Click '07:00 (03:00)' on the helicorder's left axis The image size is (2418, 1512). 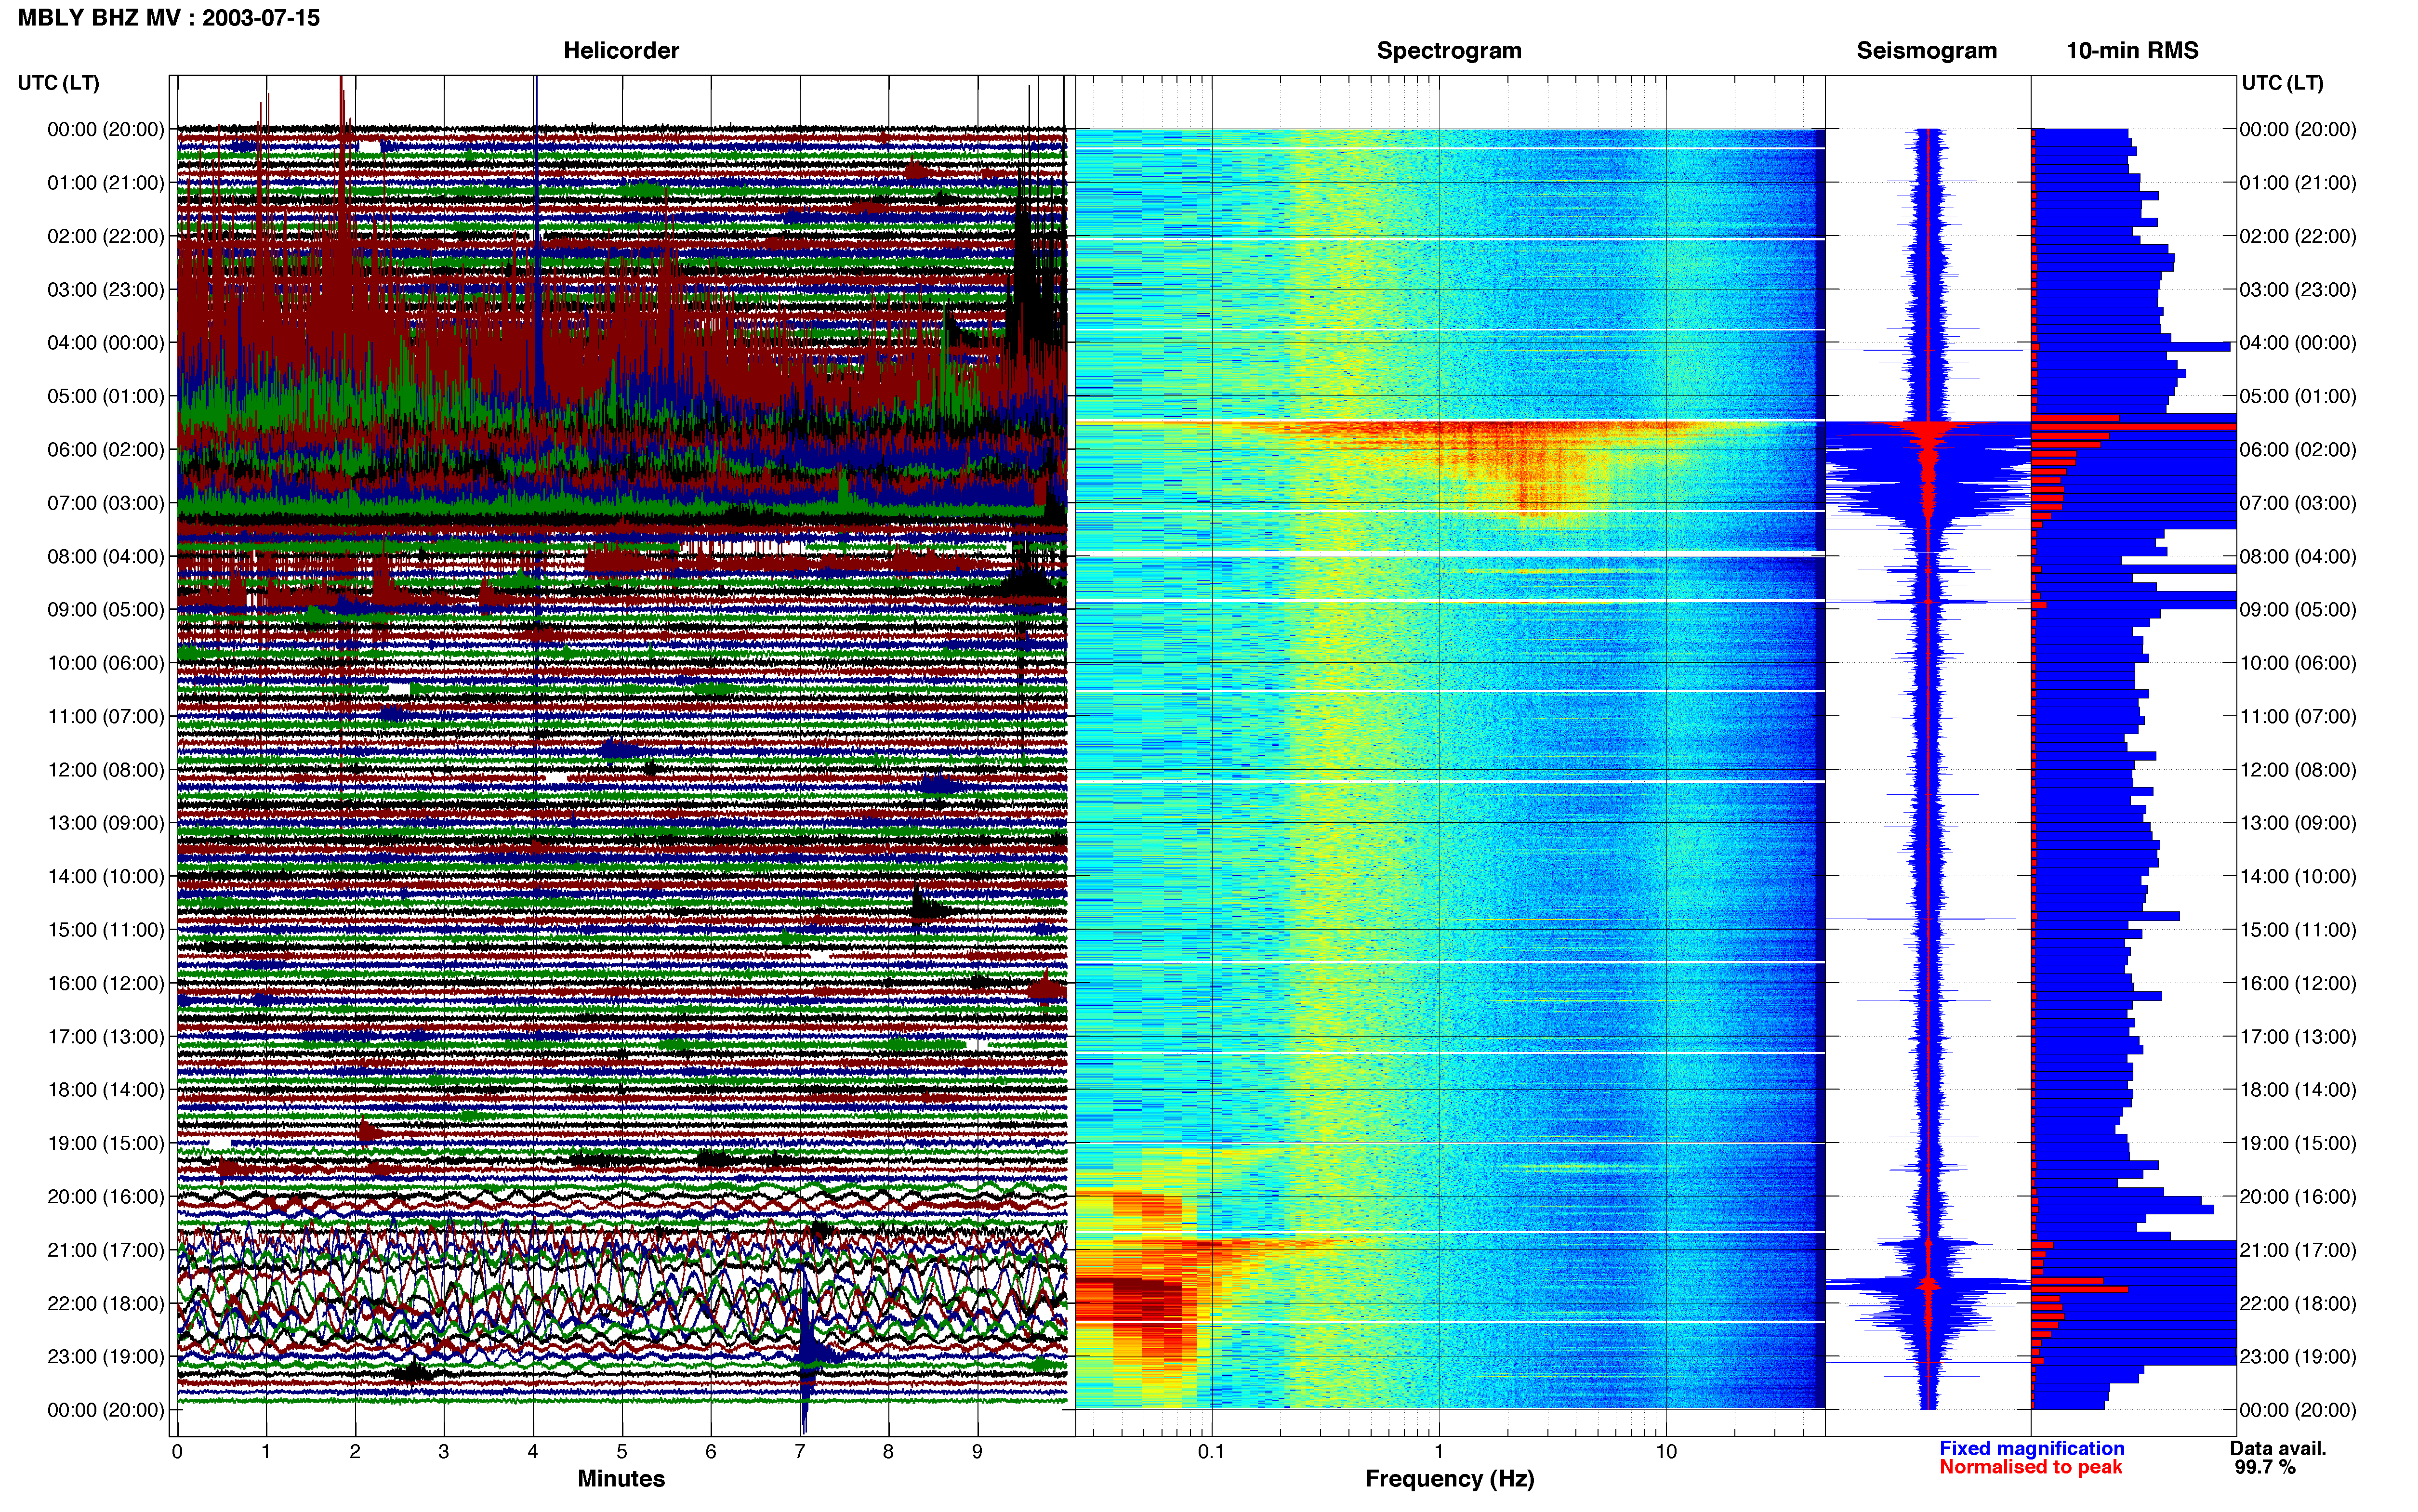point(106,503)
